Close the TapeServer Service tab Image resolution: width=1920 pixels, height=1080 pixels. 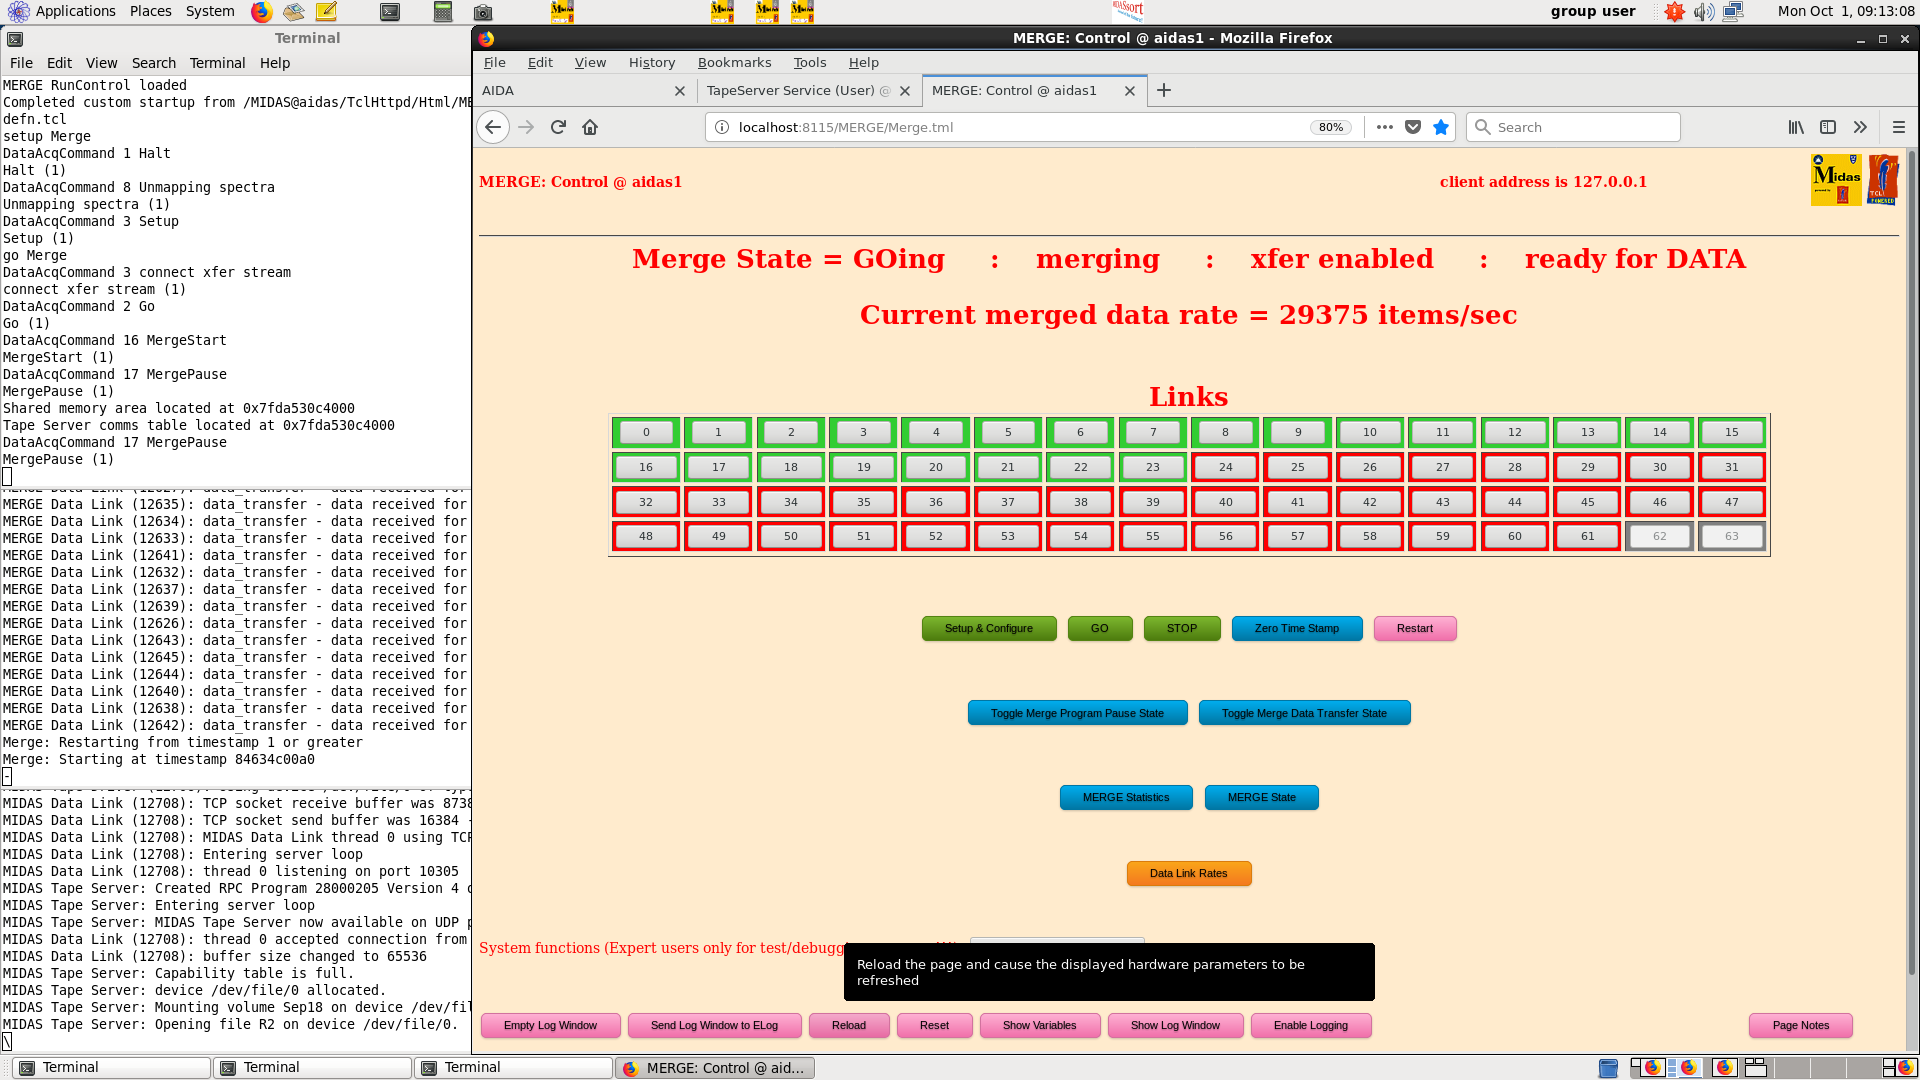[905, 91]
